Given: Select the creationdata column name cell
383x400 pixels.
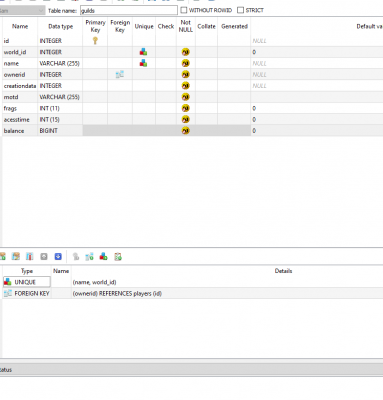Looking at the screenshot, I should [20, 86].
